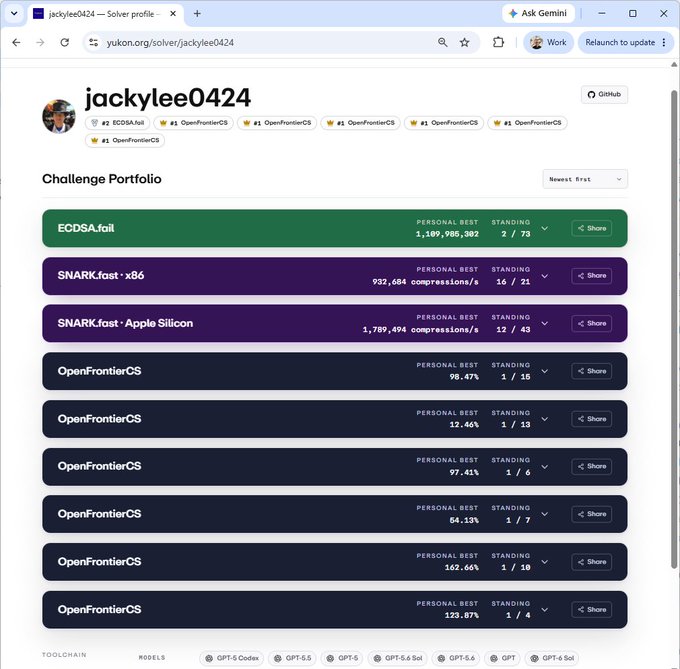
Task: Go forward with the browser forward arrow
Action: 40,42
